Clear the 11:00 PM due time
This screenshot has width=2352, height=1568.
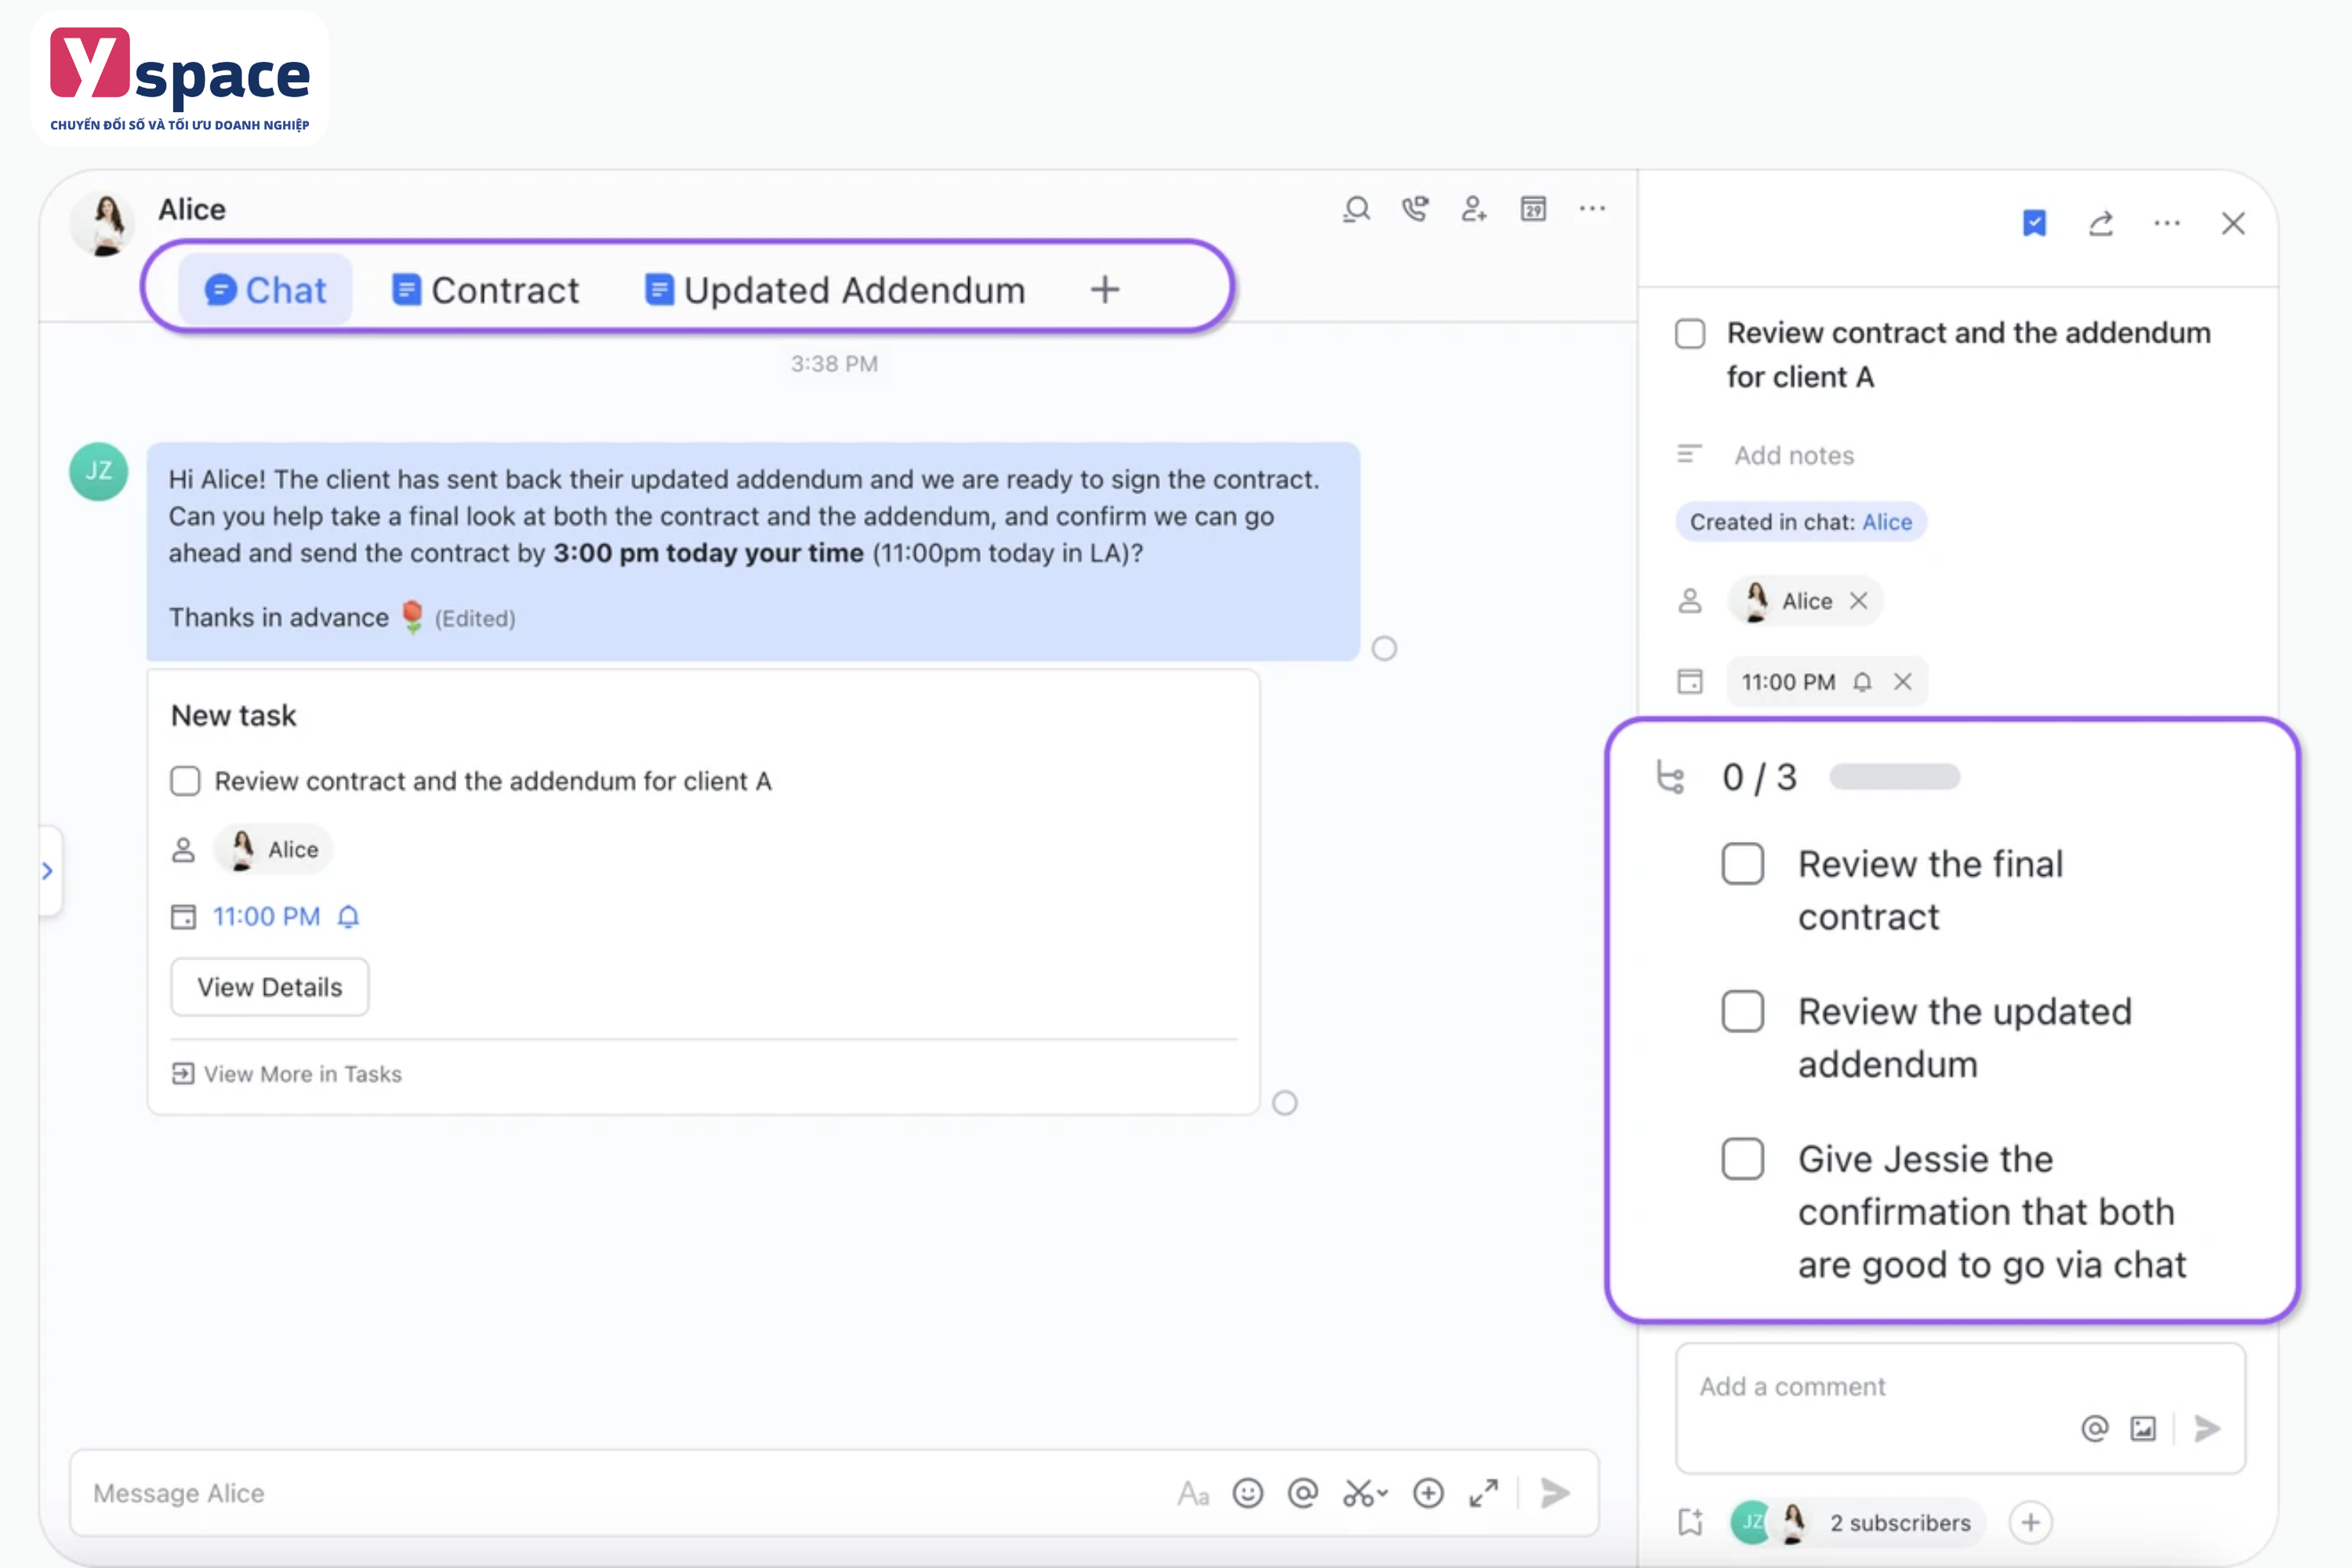pos(1903,682)
